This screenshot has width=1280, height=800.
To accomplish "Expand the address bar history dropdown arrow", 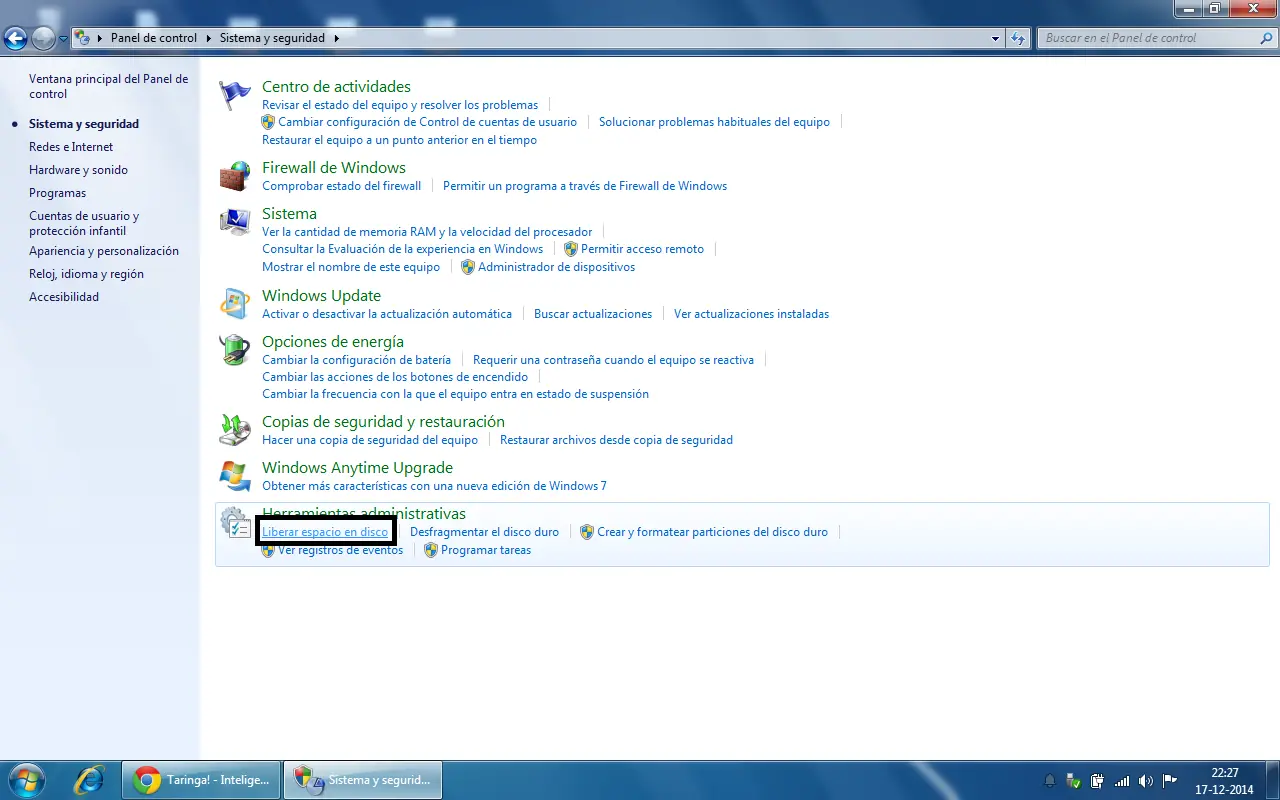I will click(995, 38).
